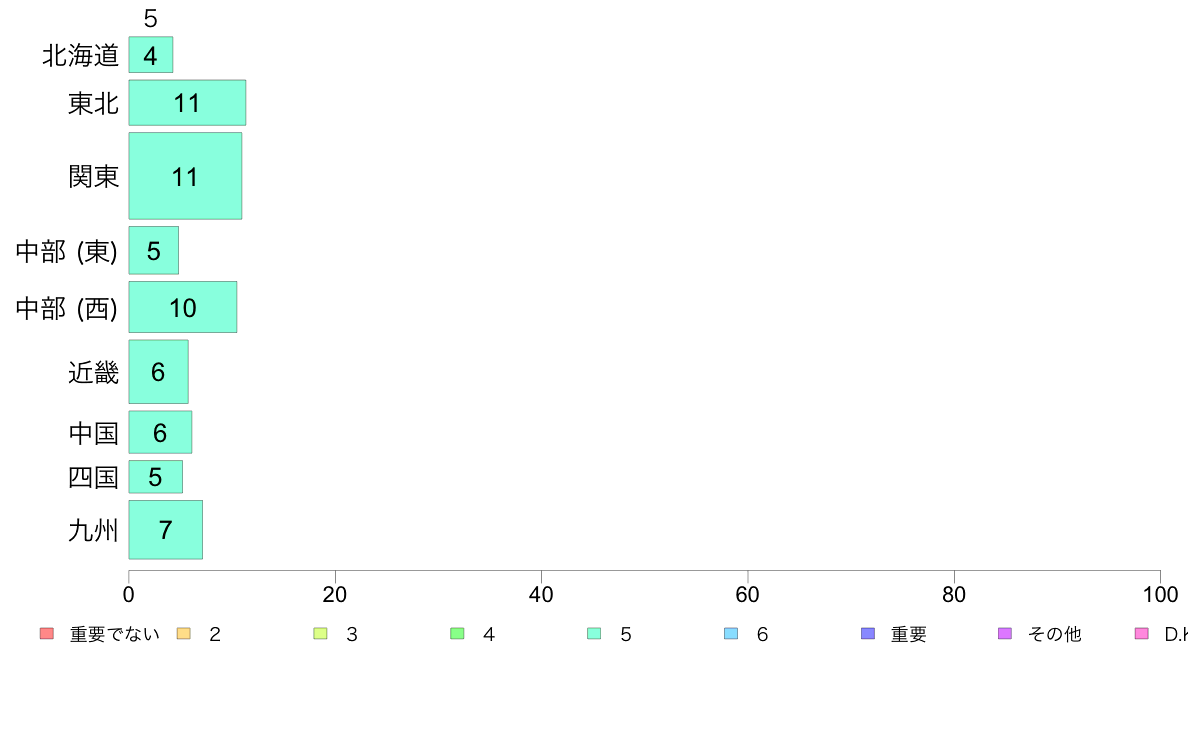The height and width of the screenshot is (736, 1188).
Task: Click the violet その他 legend swatch
Action: (1005, 634)
